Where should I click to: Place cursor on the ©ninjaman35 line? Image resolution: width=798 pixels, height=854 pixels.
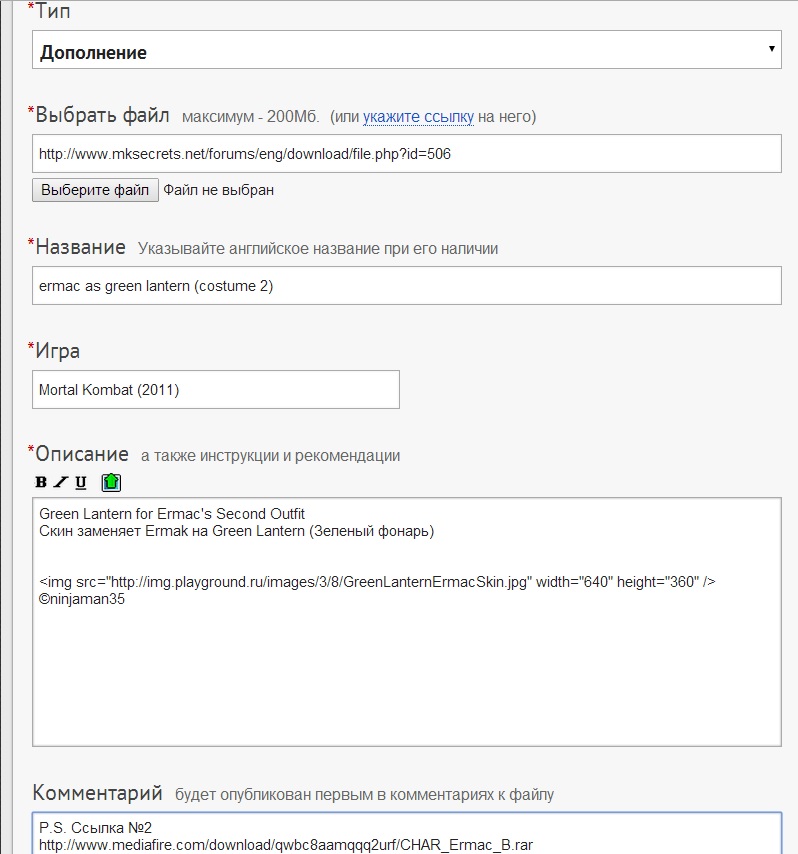pyautogui.click(x=82, y=599)
